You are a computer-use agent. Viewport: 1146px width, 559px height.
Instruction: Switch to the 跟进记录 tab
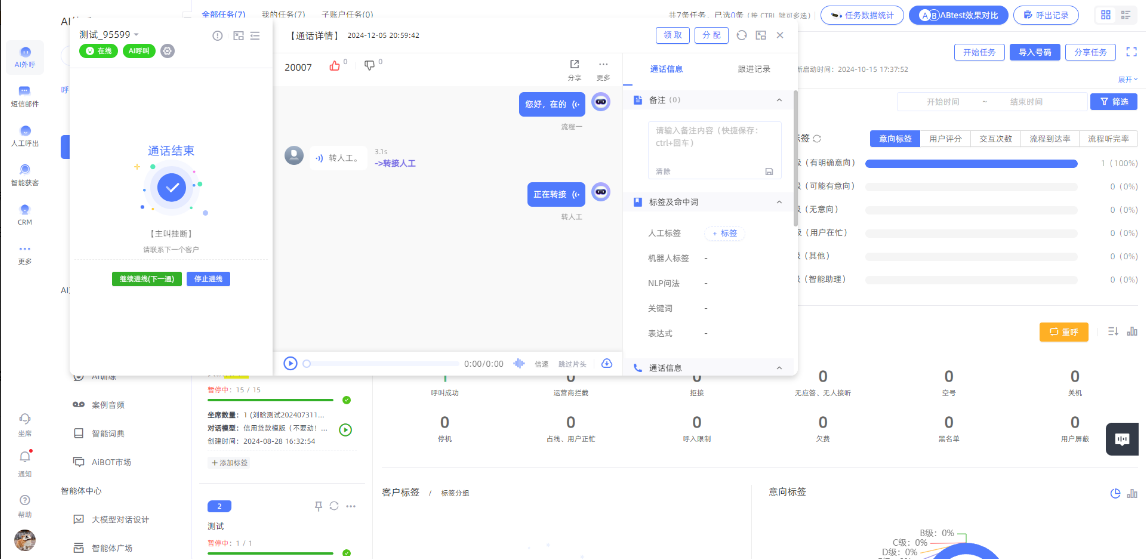753,69
